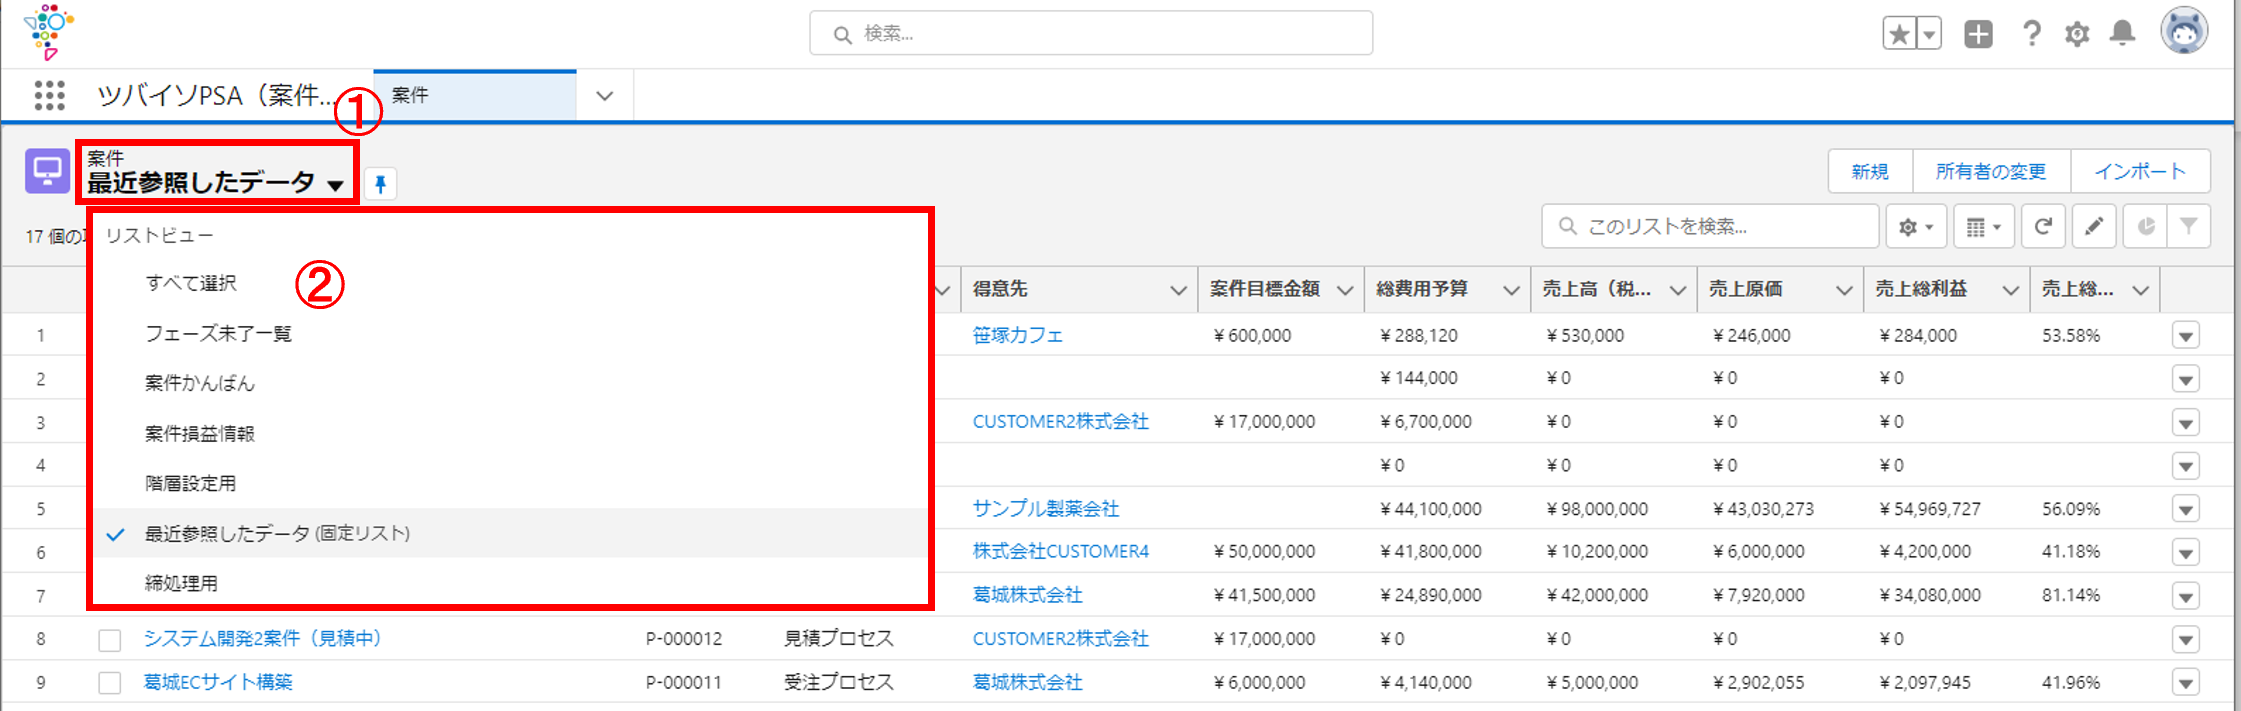The image size is (2241, 711).
Task: Open the setup gear icon in header
Action: coord(2077,34)
